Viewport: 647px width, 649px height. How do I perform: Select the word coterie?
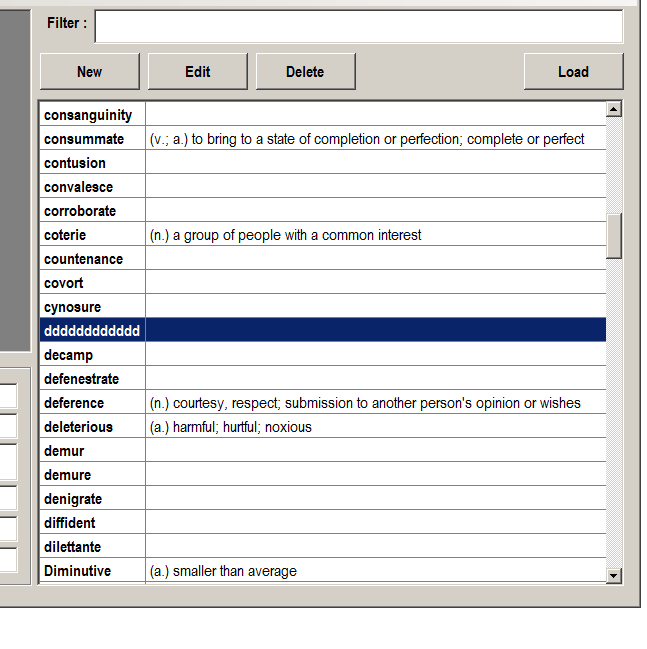click(65, 235)
